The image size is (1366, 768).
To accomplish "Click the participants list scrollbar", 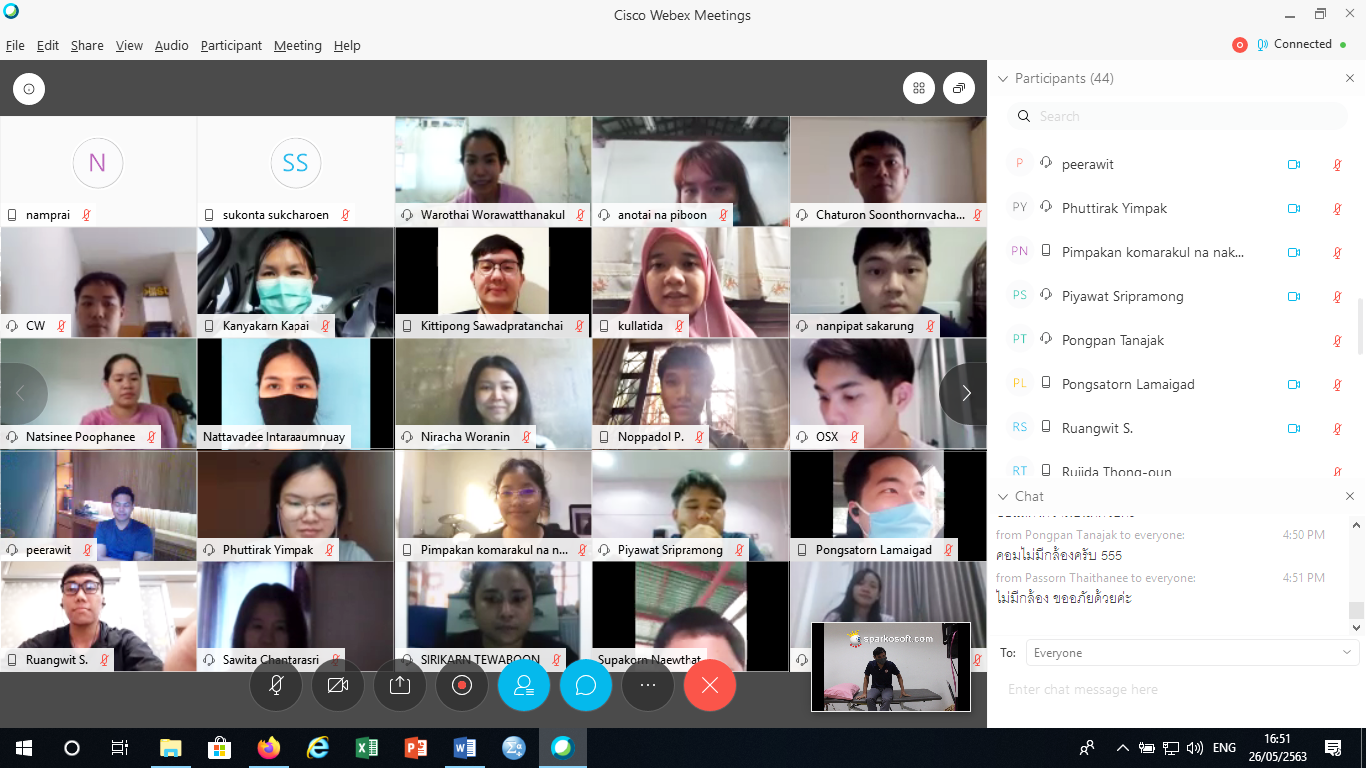I will point(1357,325).
